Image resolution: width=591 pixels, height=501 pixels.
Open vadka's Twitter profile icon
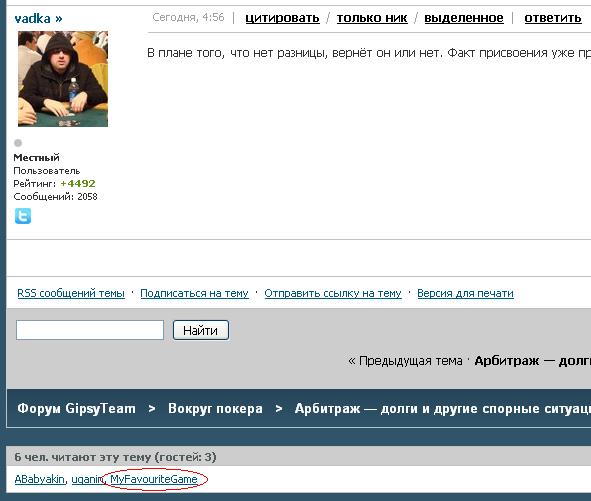click(23, 216)
